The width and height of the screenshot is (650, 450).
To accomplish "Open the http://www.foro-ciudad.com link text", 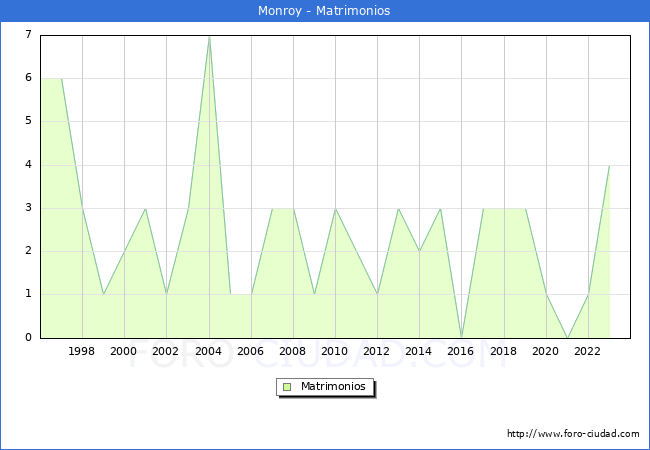I will (x=573, y=434).
